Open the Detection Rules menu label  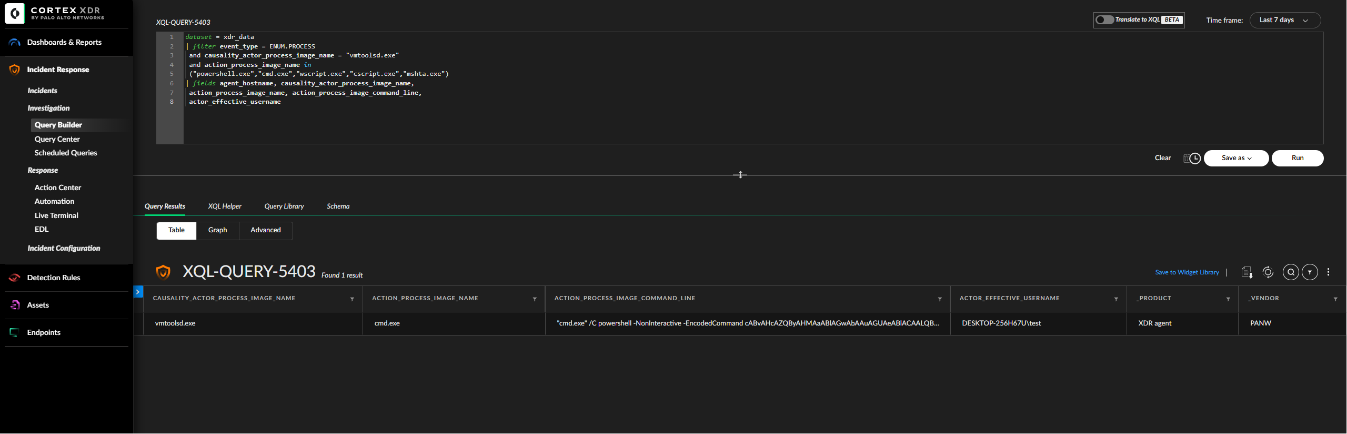(x=53, y=278)
